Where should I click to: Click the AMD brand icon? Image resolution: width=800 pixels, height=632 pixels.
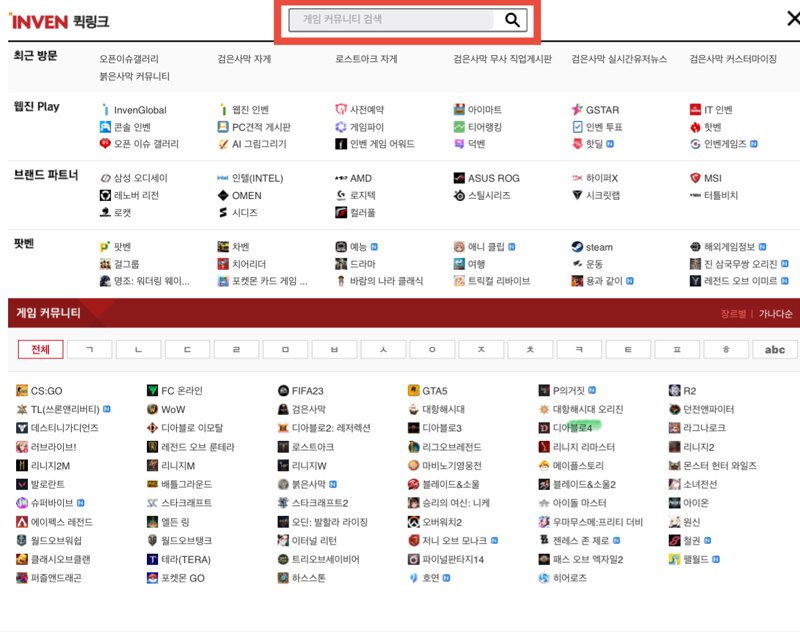click(x=341, y=178)
